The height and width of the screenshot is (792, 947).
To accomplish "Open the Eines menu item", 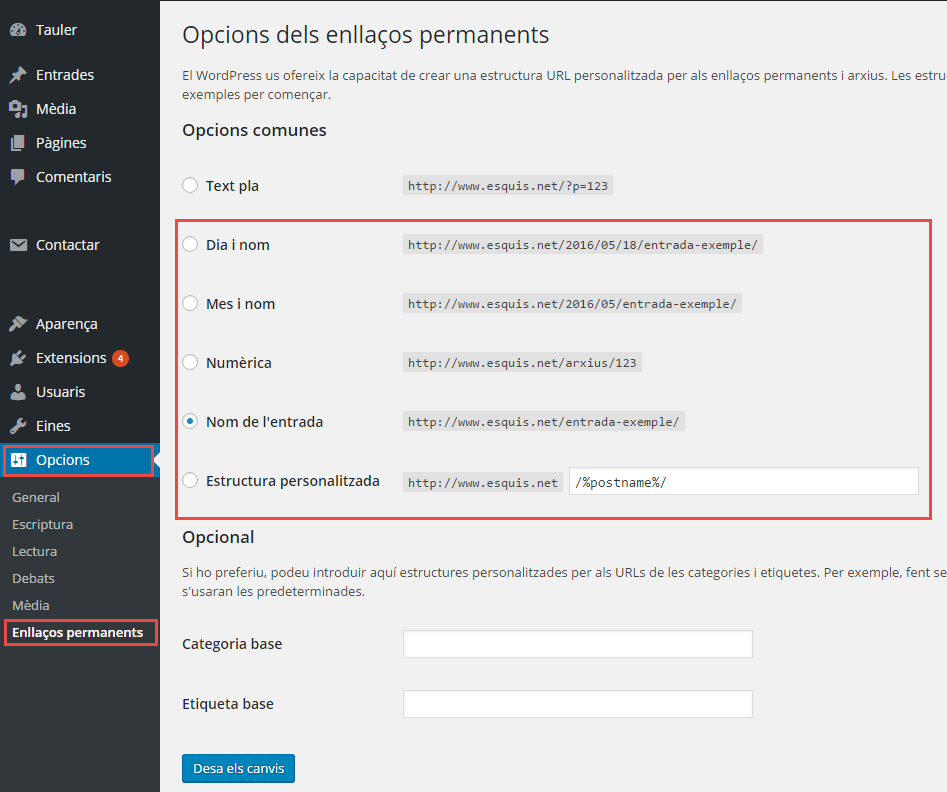I will (x=53, y=426).
